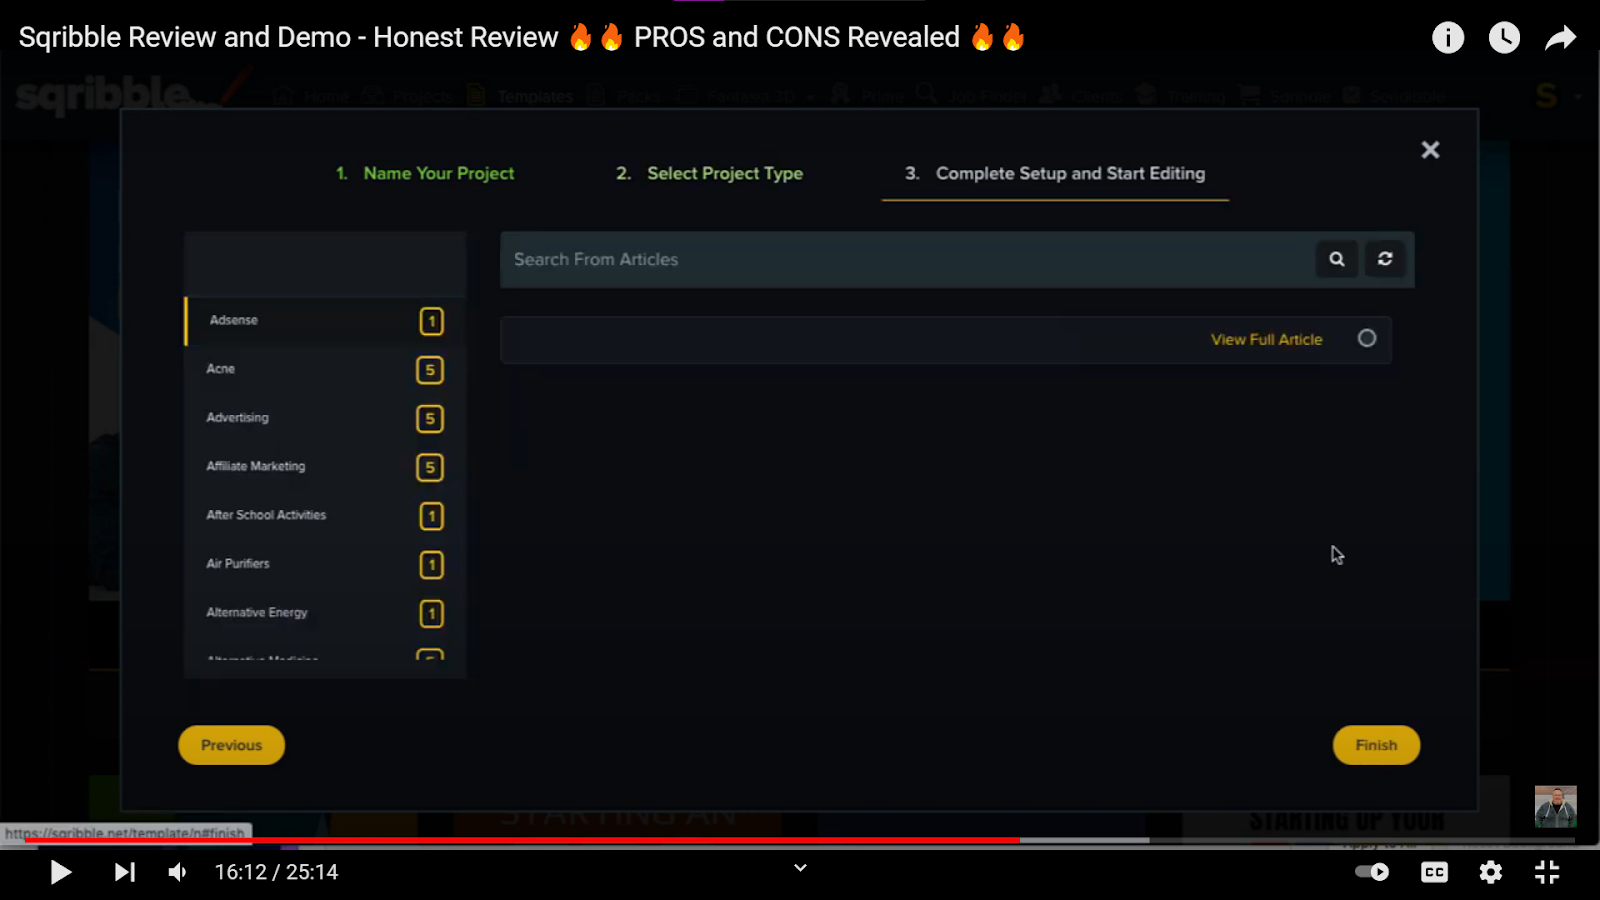Click the After School Activities count badge

tap(431, 516)
